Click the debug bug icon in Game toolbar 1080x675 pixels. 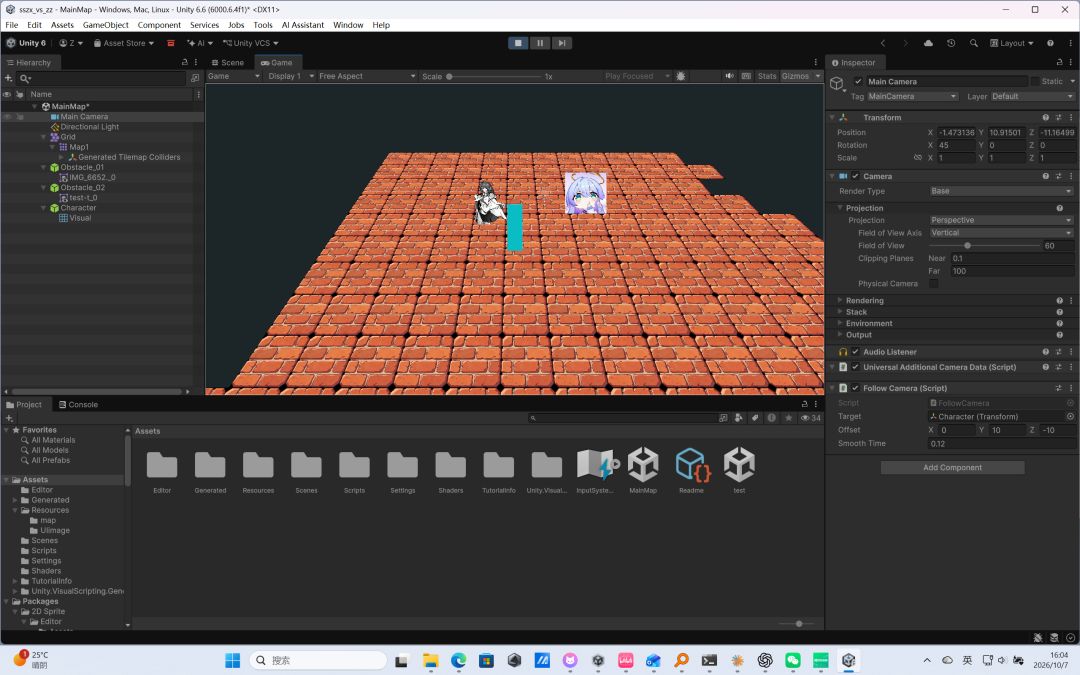(x=681, y=76)
